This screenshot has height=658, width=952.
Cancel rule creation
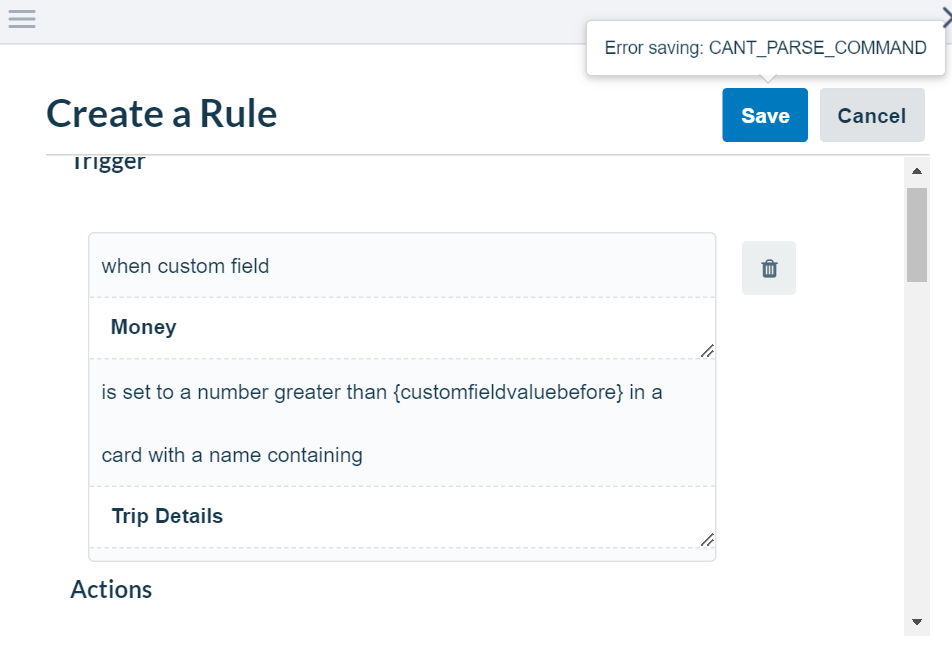[x=872, y=115]
